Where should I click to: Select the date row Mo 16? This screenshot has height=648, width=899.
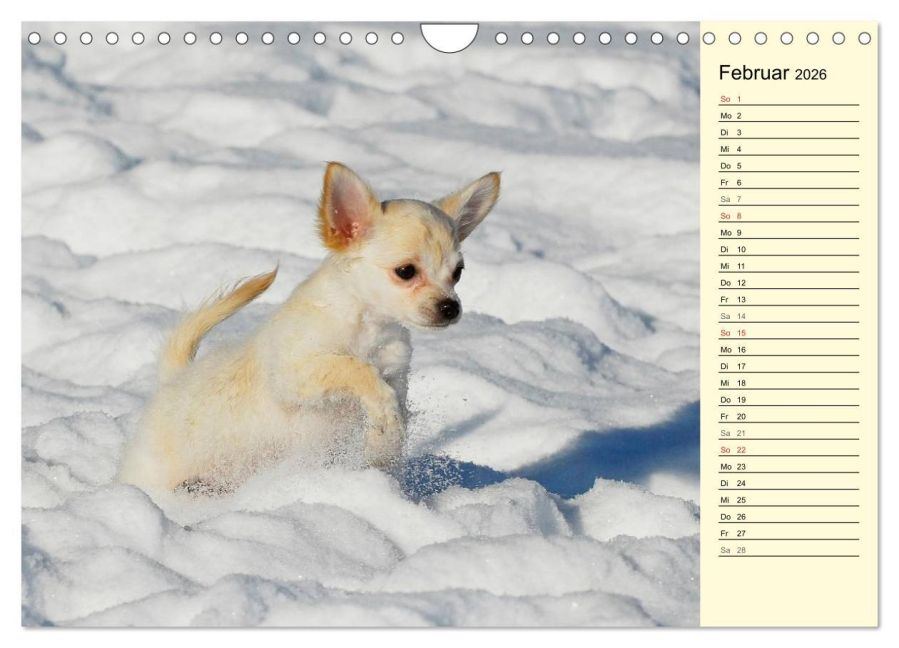tap(789, 349)
